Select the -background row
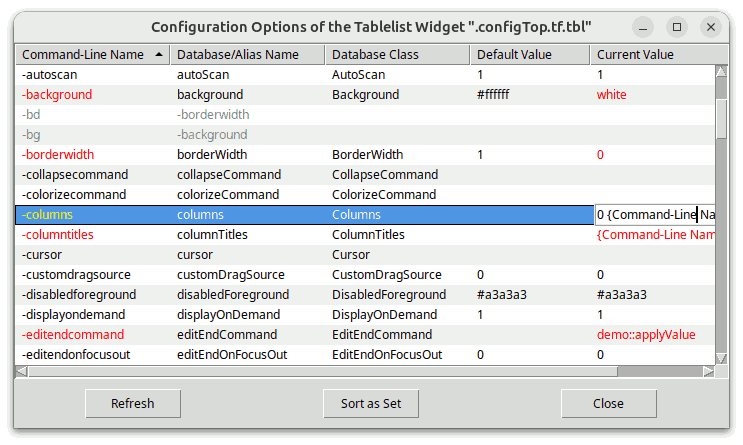743x445 pixels. point(90,95)
